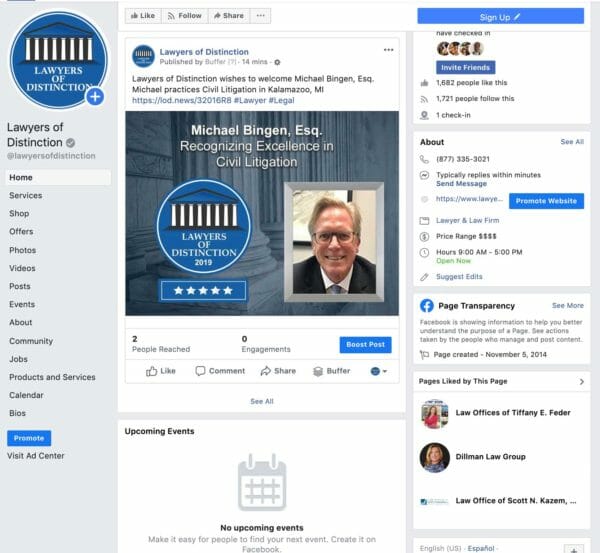Click the blue Promote button
Image resolution: width=600 pixels, height=553 pixels.
29,438
